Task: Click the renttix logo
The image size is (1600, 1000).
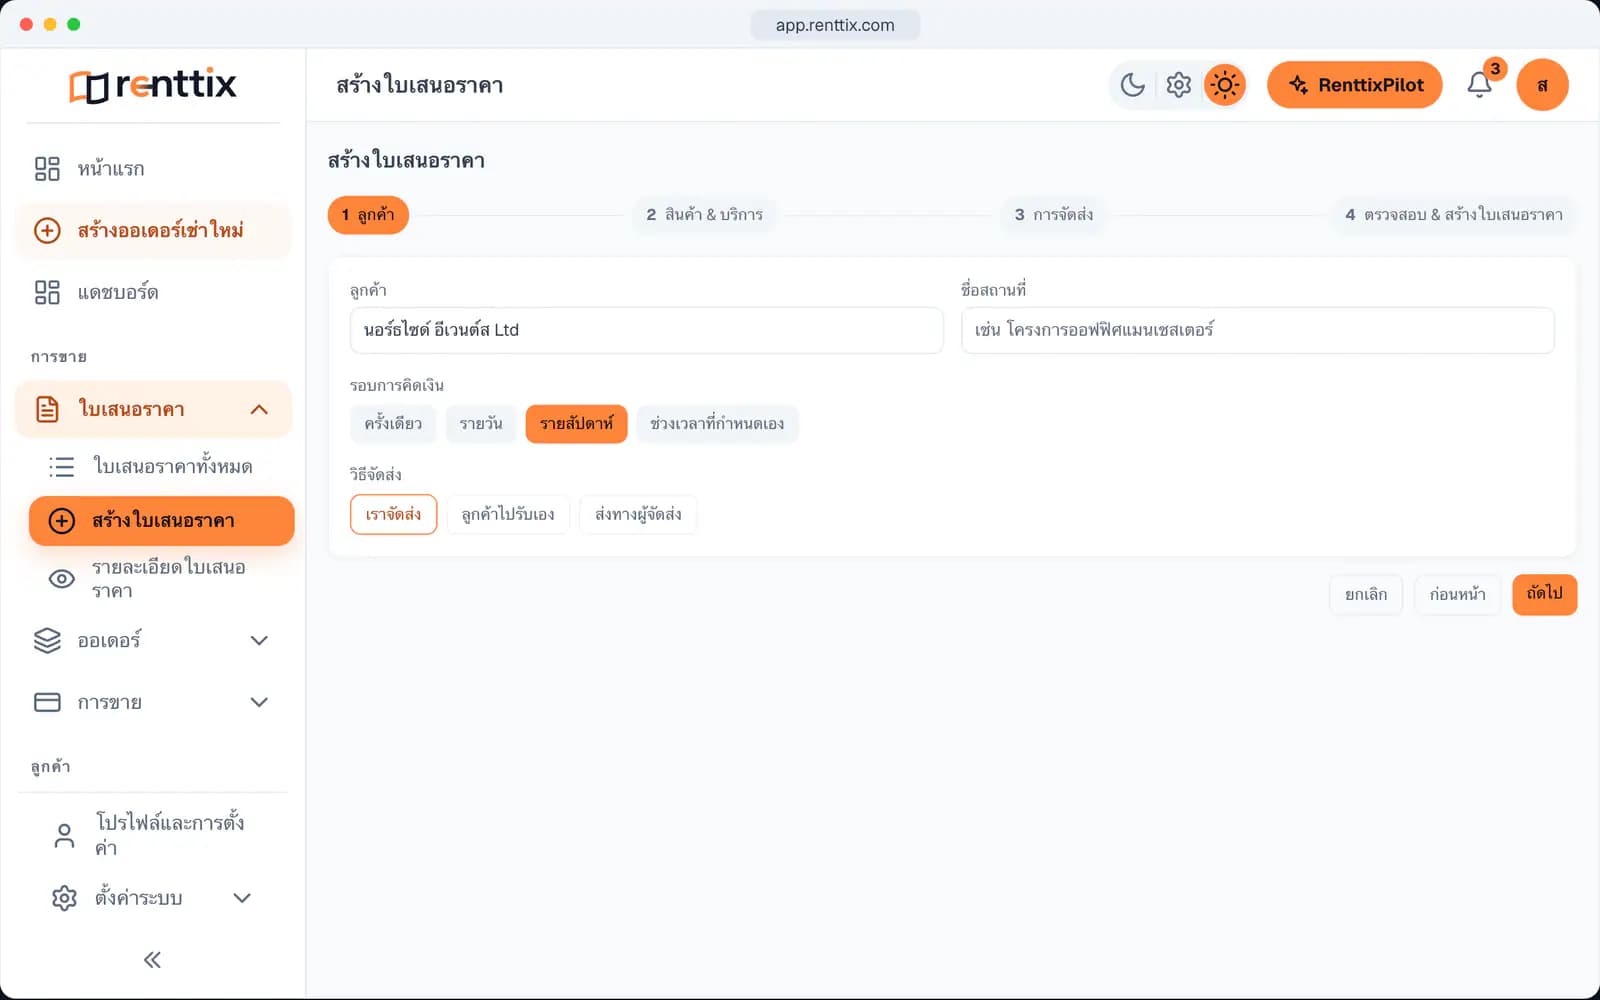Action: [x=153, y=85]
